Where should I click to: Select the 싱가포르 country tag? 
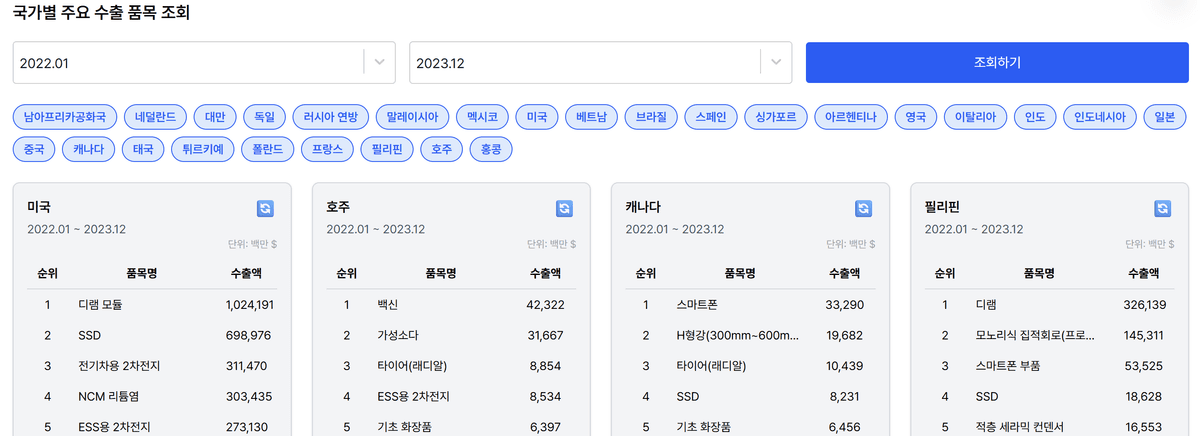pyautogui.click(x=776, y=117)
